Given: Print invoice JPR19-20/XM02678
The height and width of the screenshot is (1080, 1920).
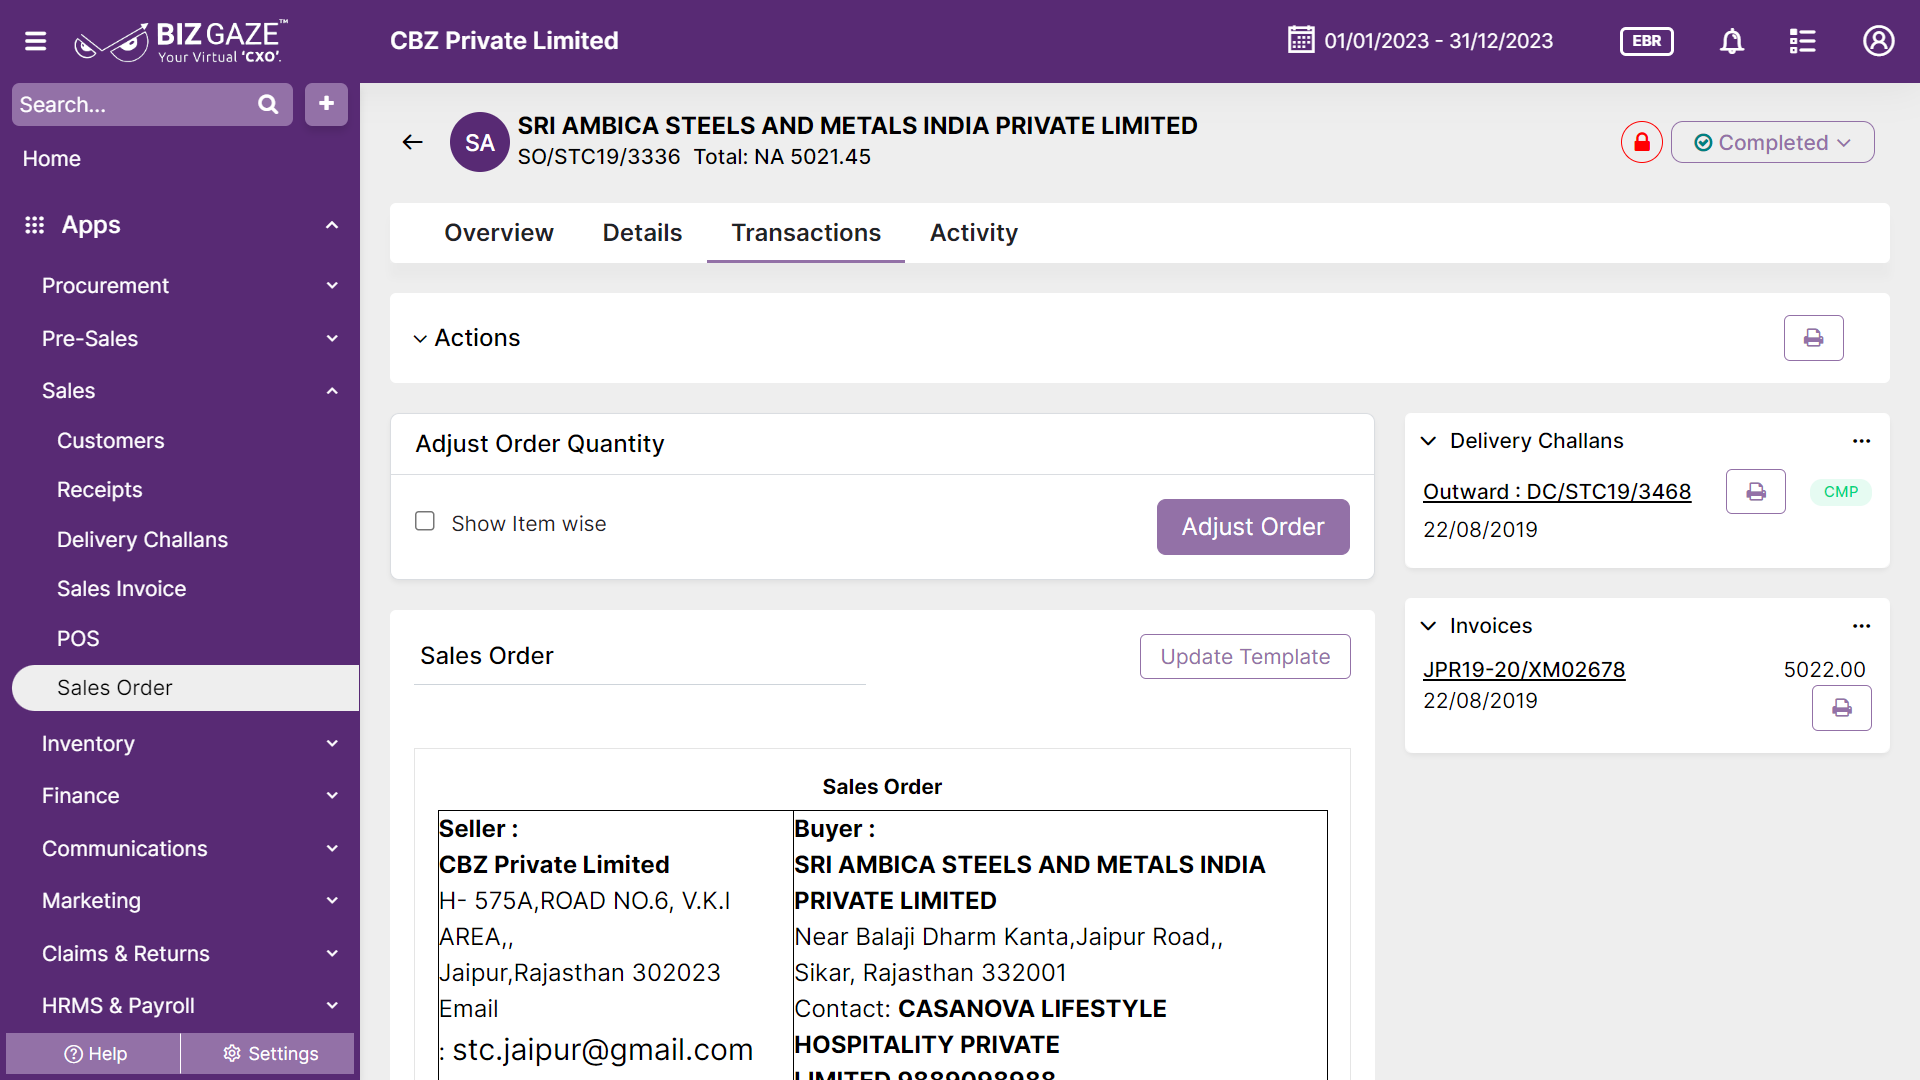Looking at the screenshot, I should point(1841,708).
